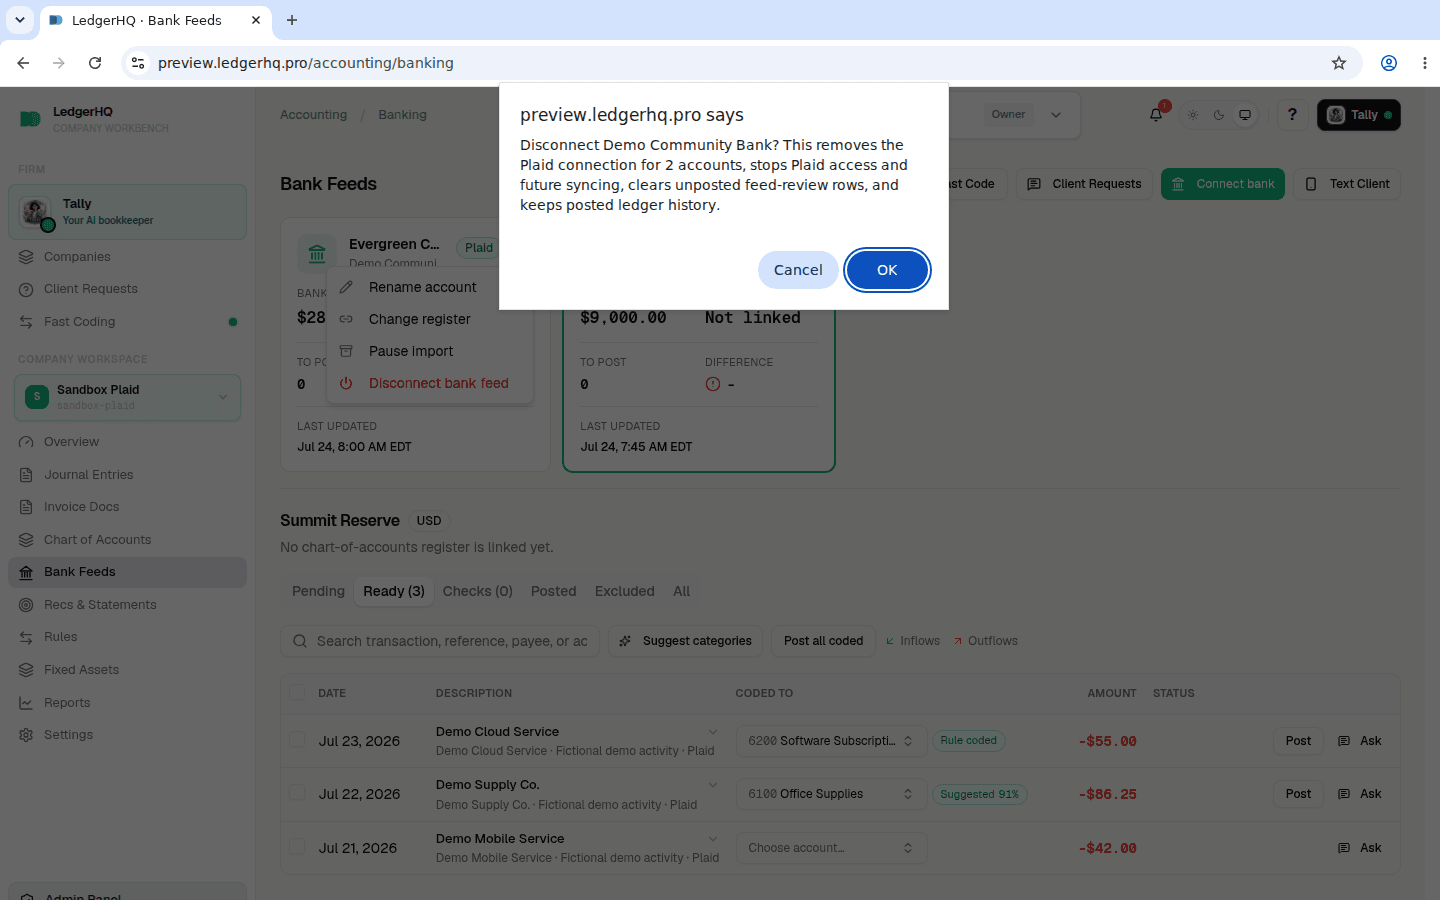Open Tally assistant button in header
This screenshot has width=1440, height=900.
click(1358, 115)
